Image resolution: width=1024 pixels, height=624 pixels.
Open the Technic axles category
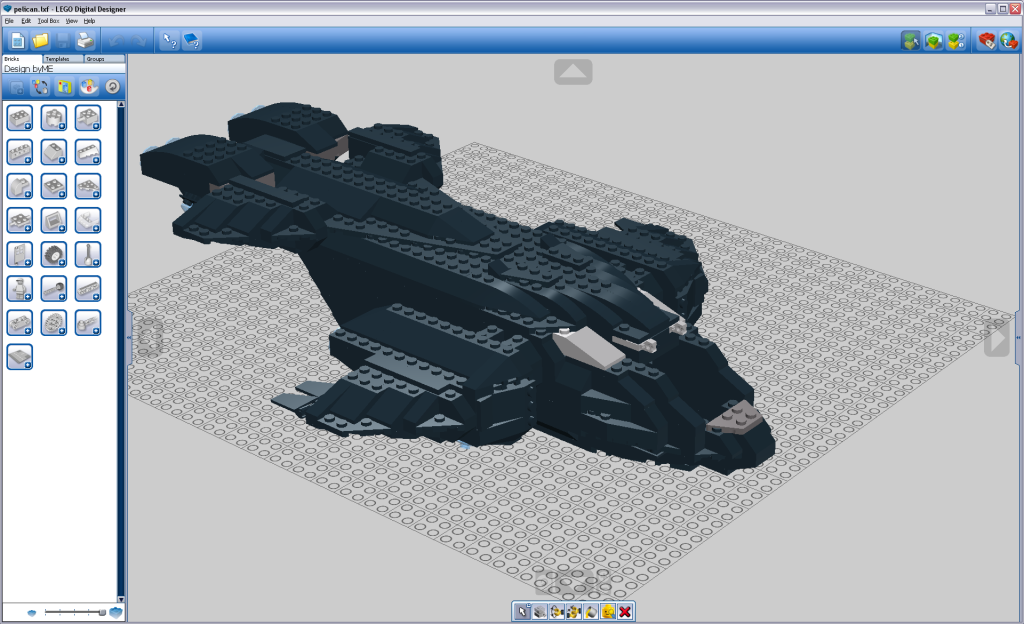[54, 289]
